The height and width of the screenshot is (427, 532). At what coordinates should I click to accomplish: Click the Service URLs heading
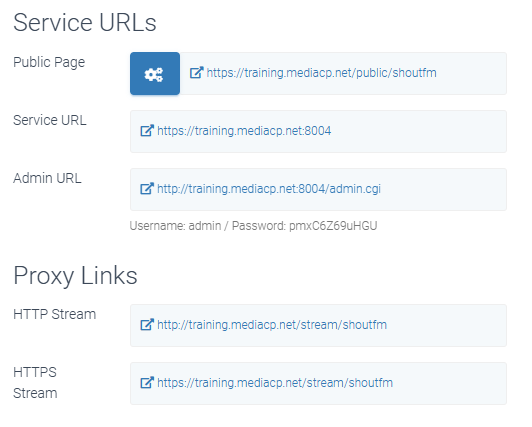pyautogui.click(x=85, y=23)
